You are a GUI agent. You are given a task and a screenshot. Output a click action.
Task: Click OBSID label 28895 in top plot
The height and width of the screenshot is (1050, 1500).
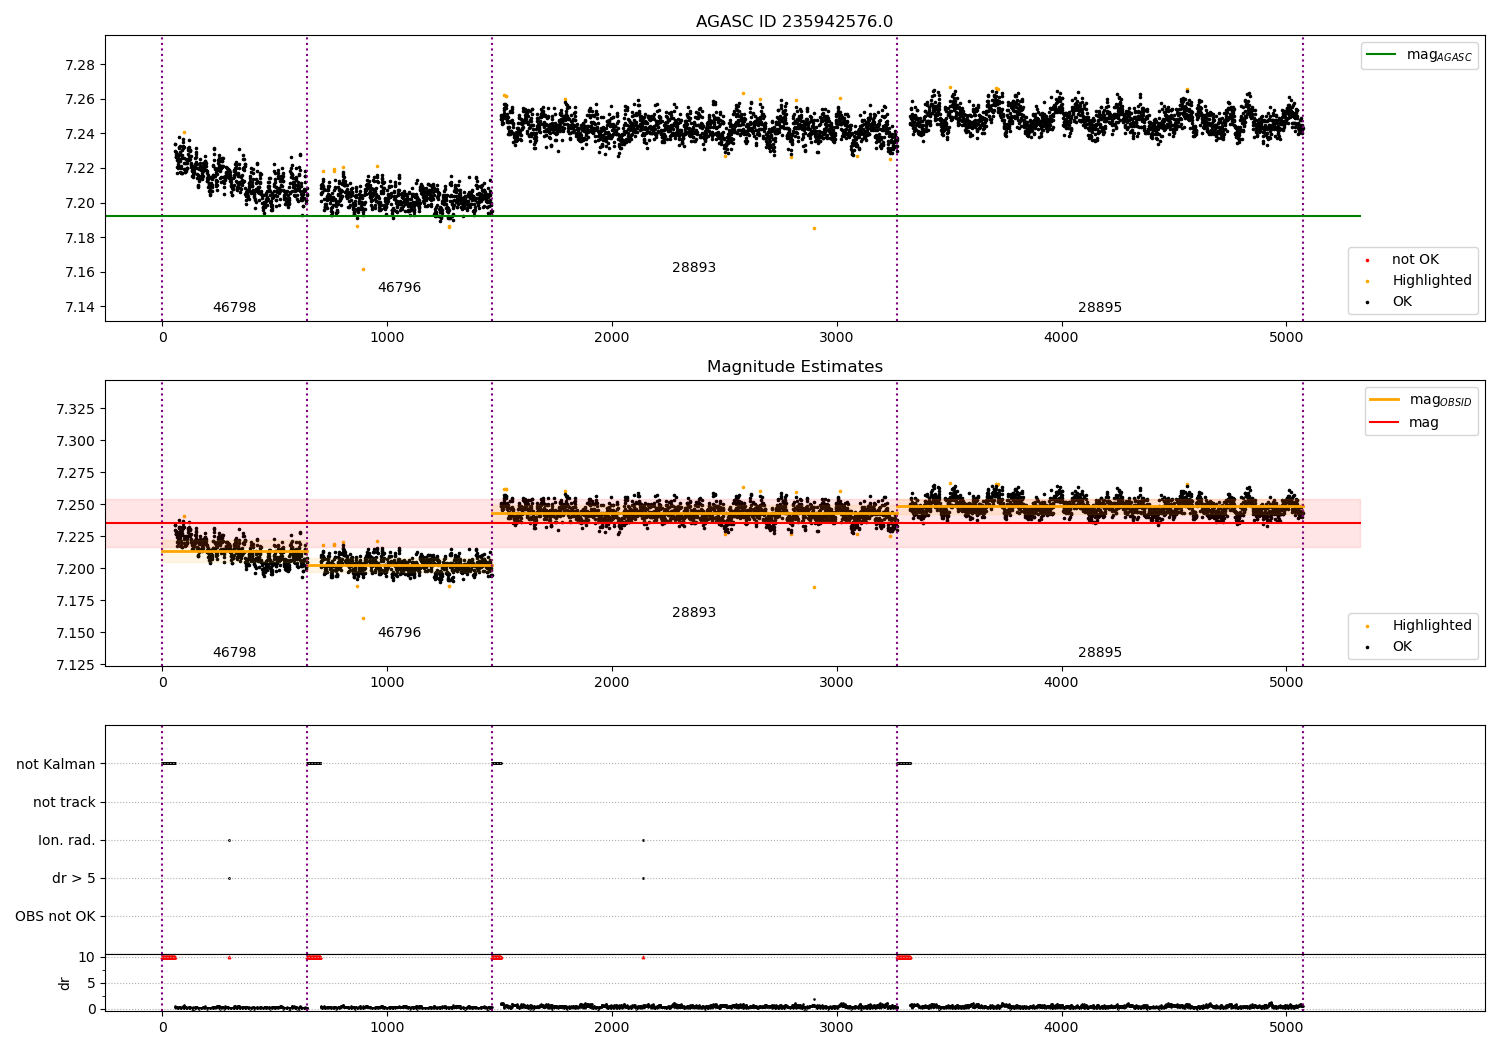(1100, 308)
